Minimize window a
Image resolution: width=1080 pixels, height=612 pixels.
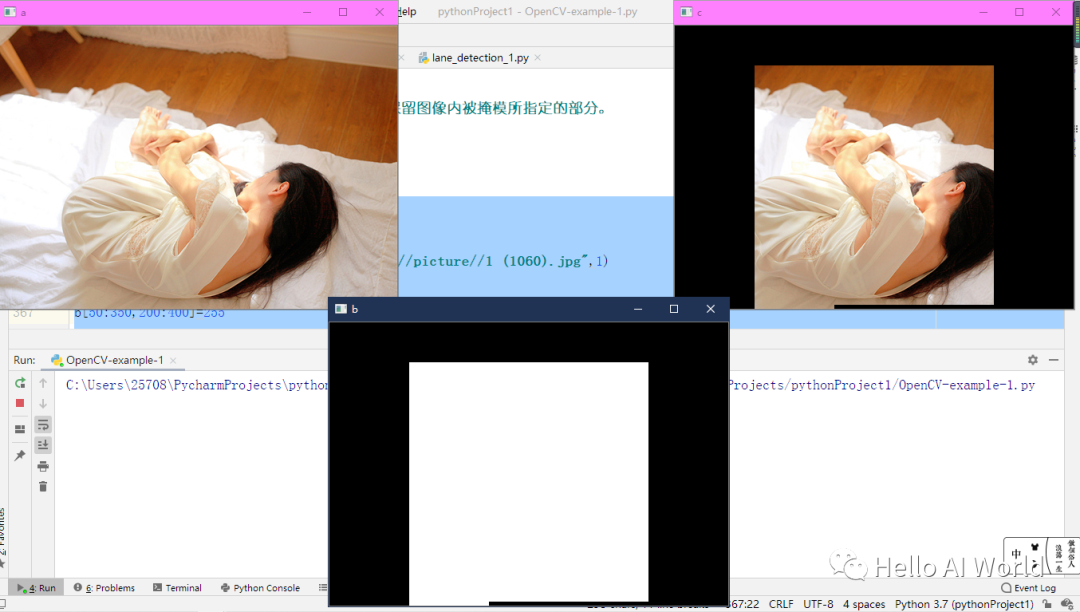(x=307, y=12)
